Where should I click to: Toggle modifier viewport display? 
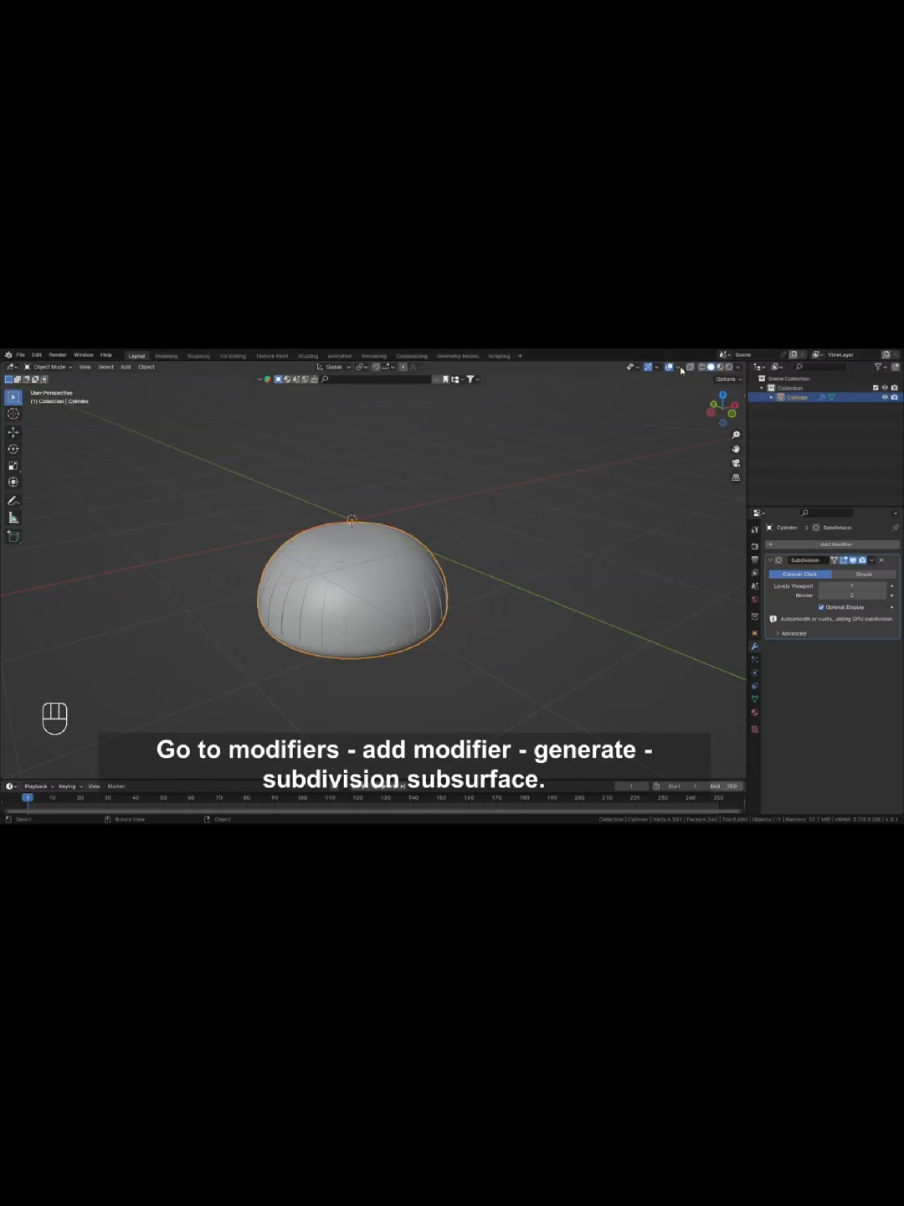point(853,560)
